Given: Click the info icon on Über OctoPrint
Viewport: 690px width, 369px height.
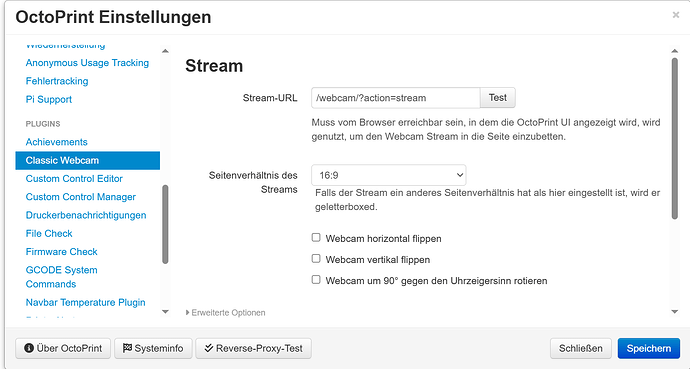Looking at the screenshot, I should pyautogui.click(x=29, y=348).
